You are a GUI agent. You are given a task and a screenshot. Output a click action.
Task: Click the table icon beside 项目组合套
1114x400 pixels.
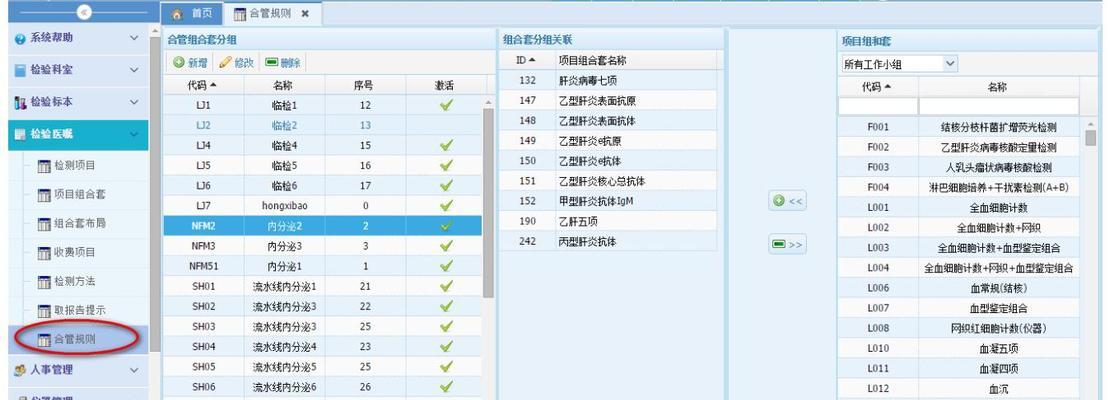coord(44,195)
